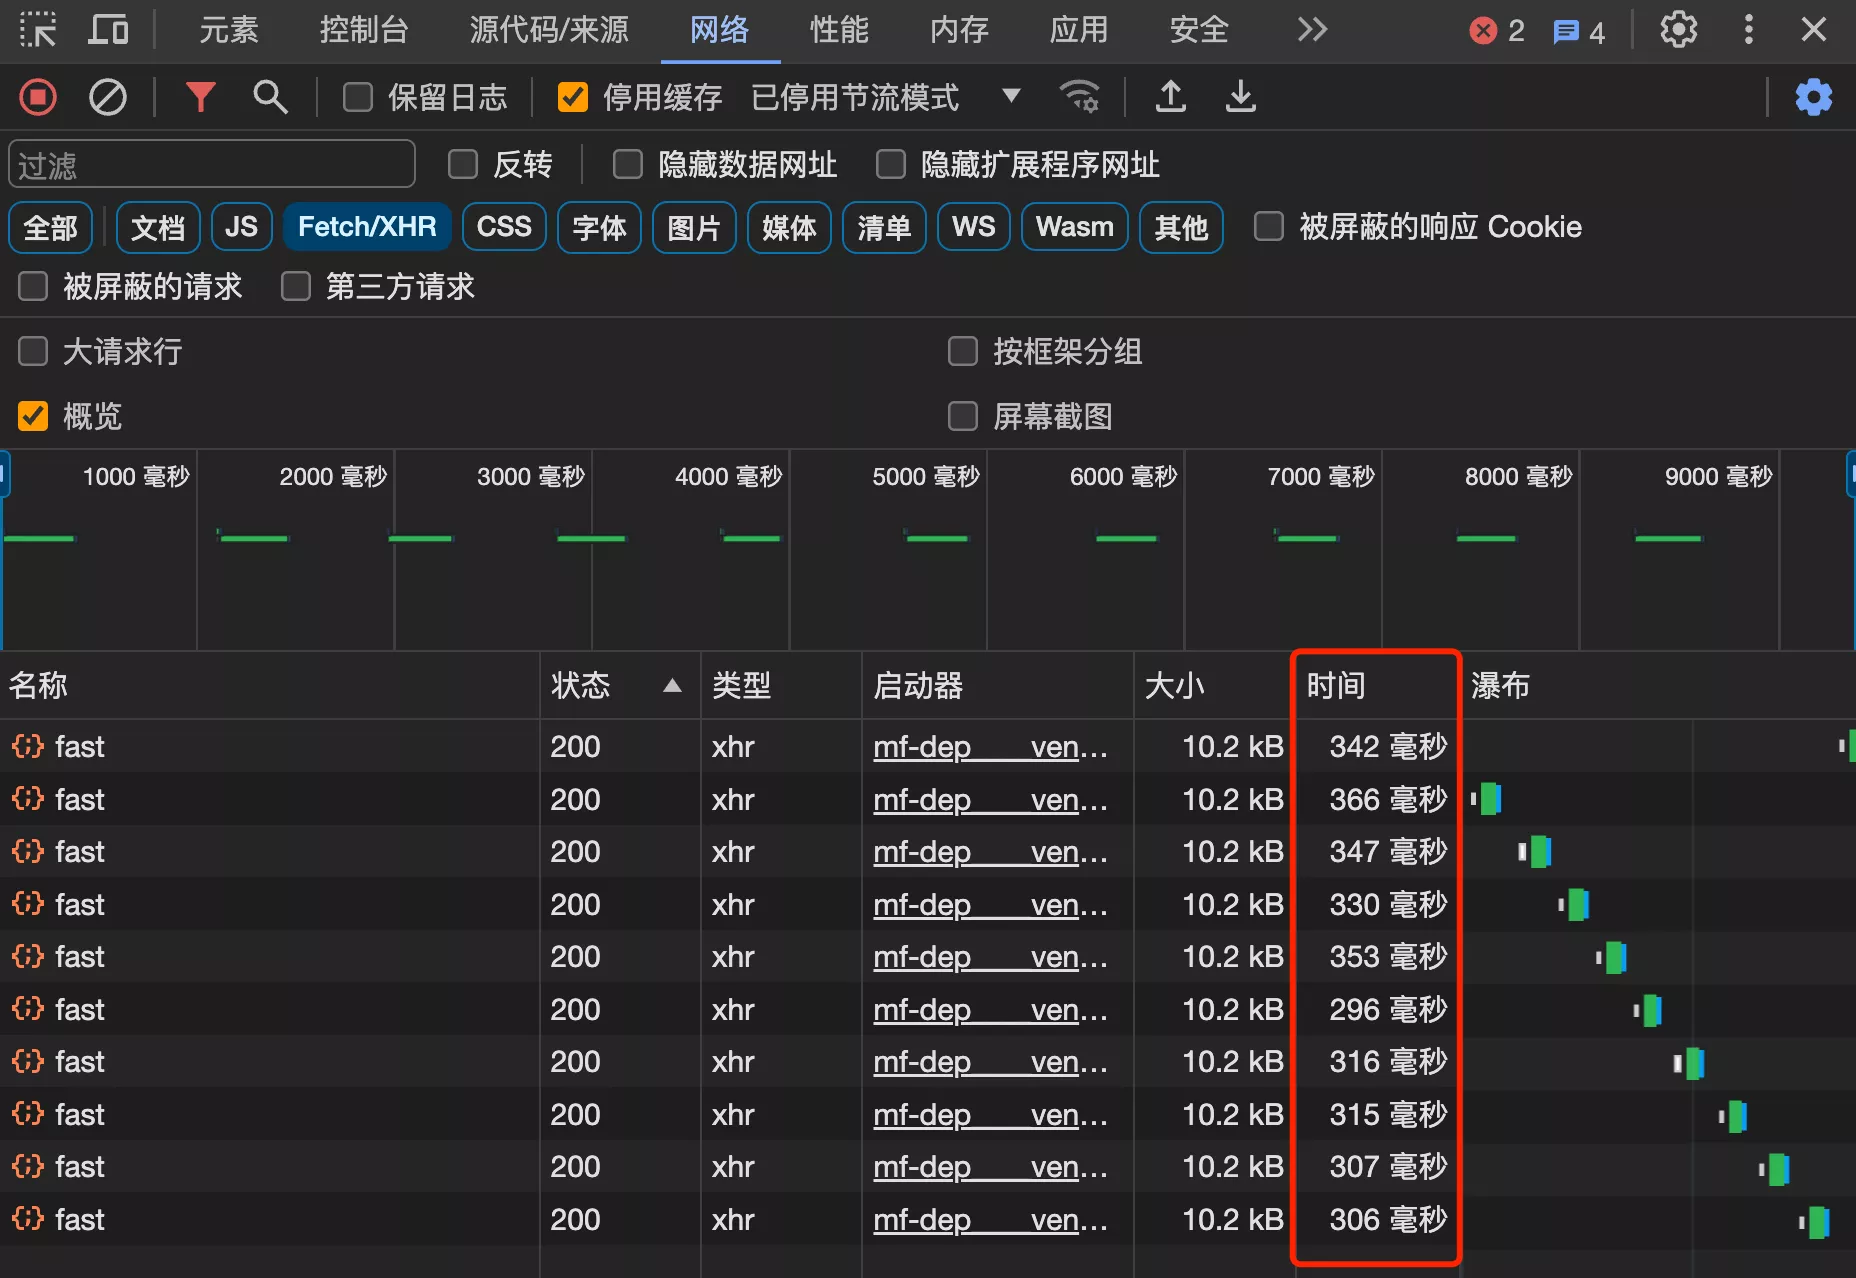
Task: Import a HAR file with upload icon
Action: pos(1171,97)
